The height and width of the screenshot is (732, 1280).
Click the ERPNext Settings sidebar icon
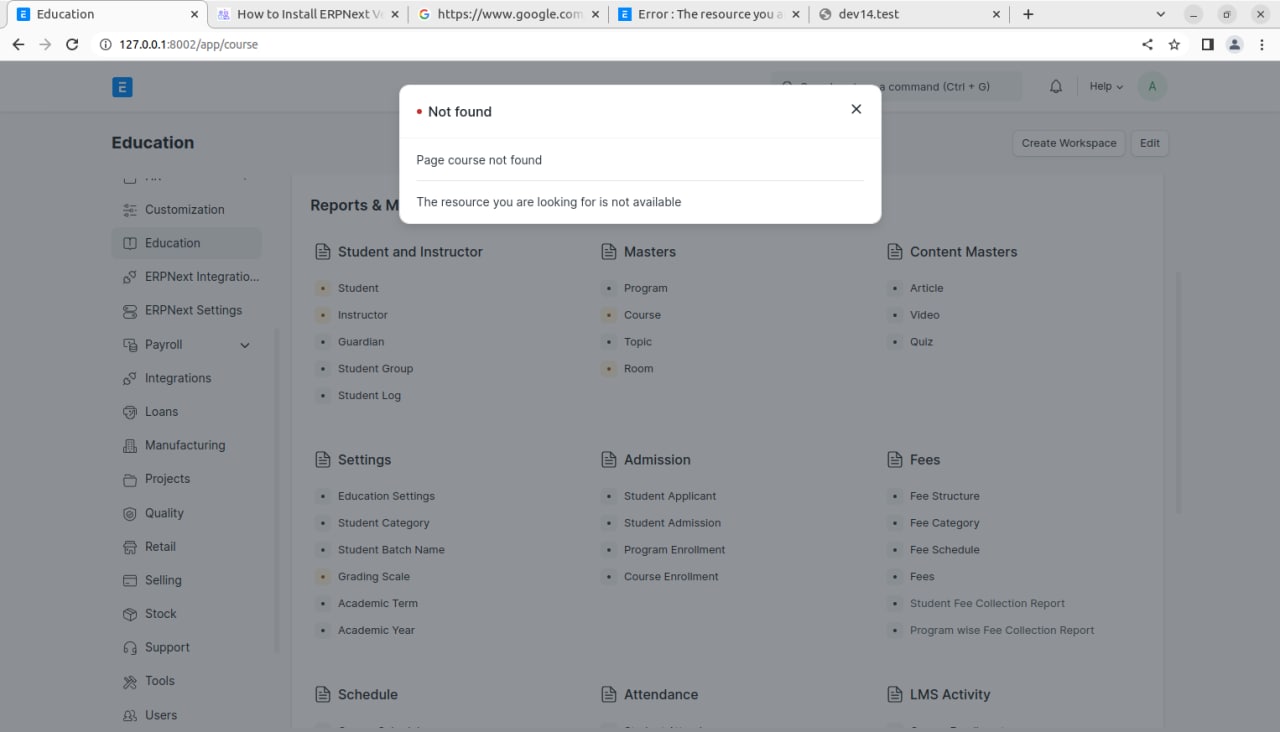click(x=129, y=311)
